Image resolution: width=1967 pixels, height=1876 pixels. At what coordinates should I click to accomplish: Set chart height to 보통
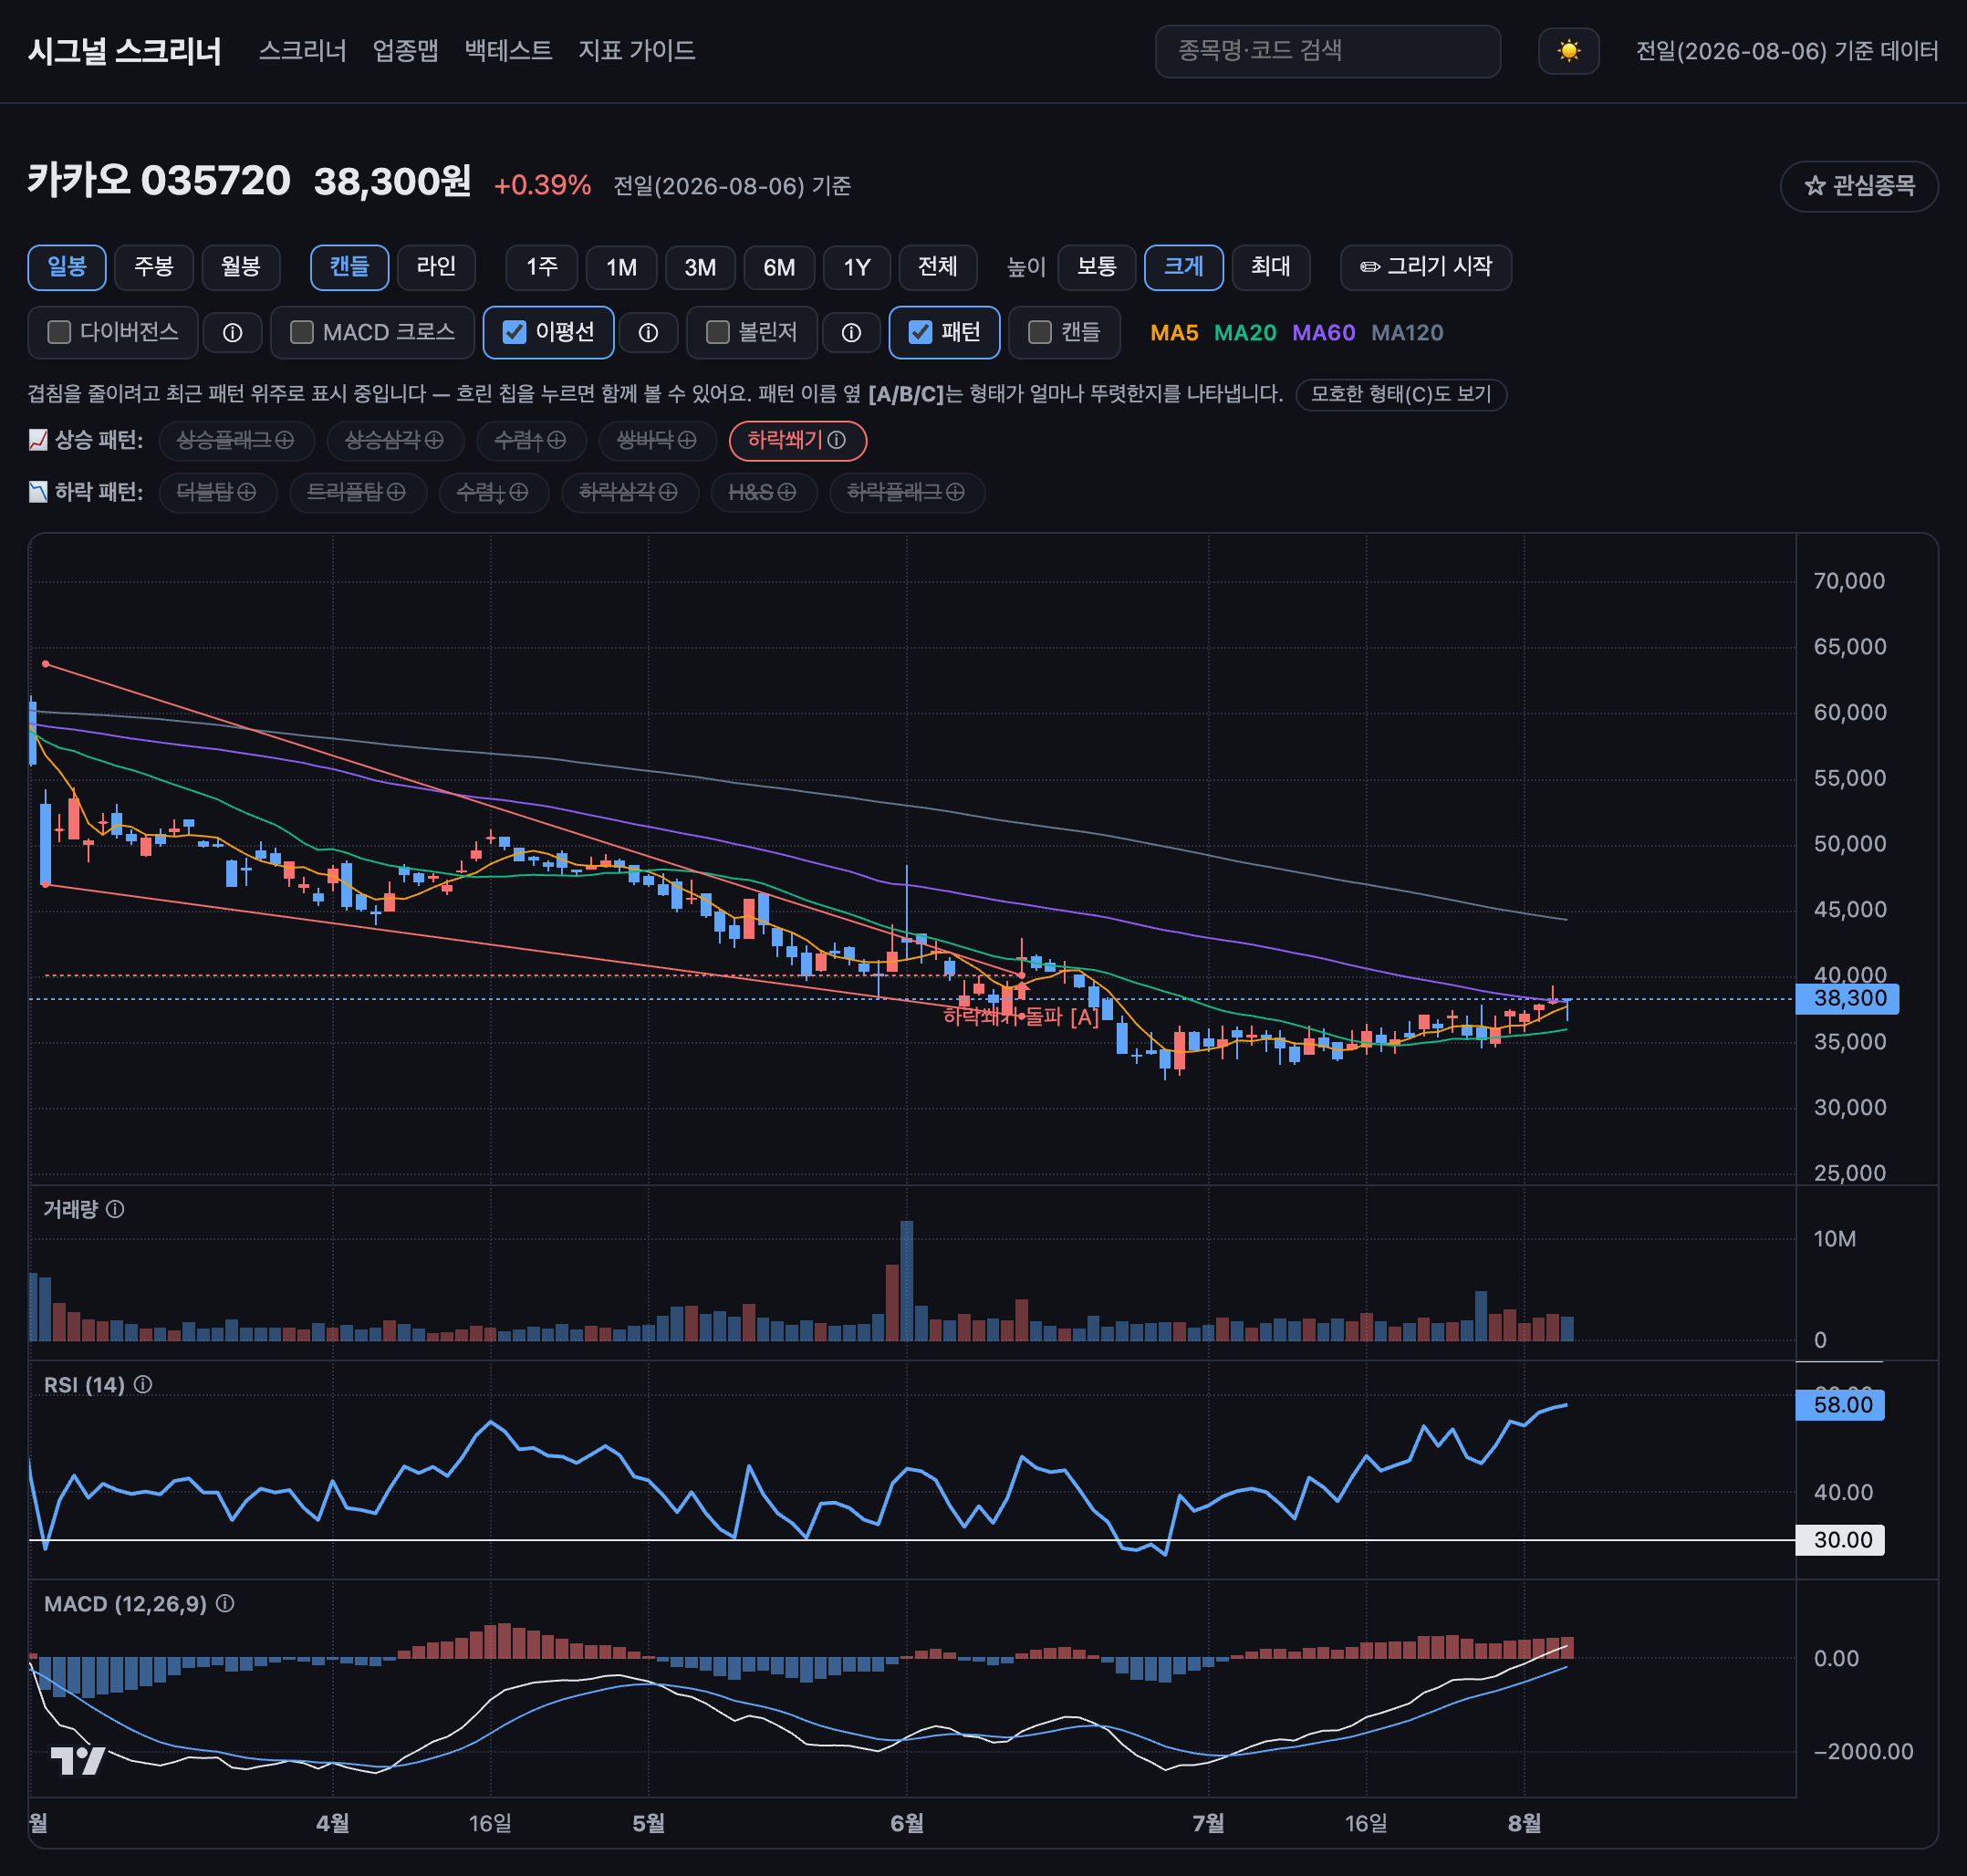(1097, 267)
